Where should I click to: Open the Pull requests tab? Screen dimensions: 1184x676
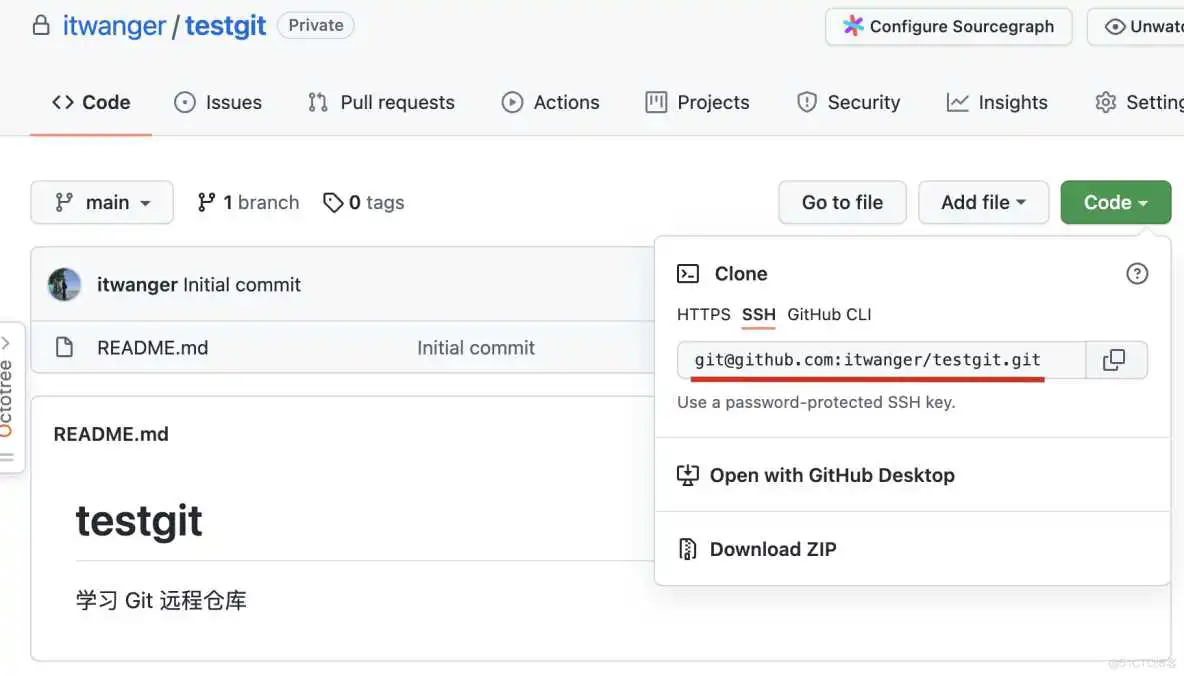381,102
